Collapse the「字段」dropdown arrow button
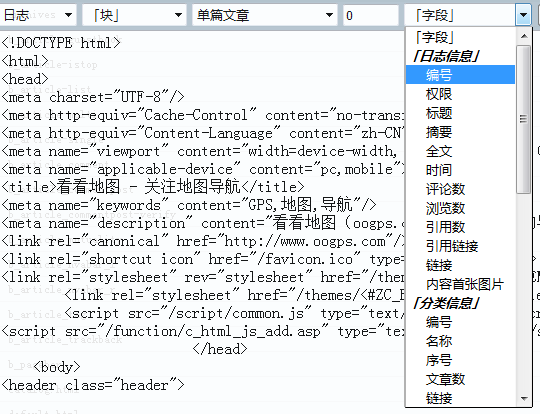Screen dimensions: 540x414 pos(523,15)
